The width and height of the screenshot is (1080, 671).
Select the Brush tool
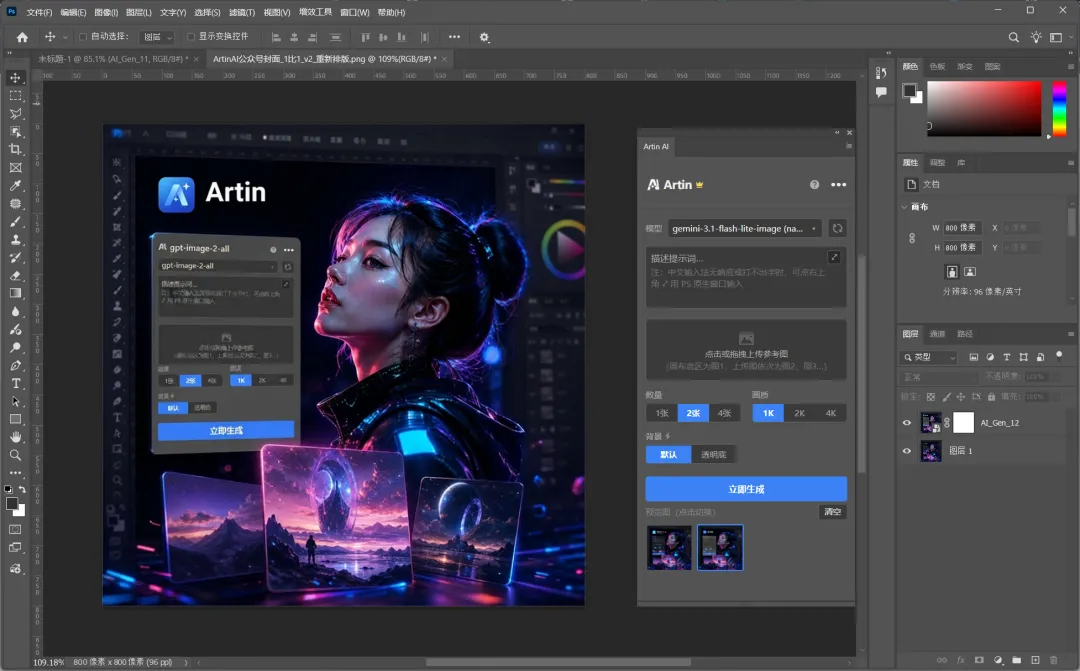[15, 222]
